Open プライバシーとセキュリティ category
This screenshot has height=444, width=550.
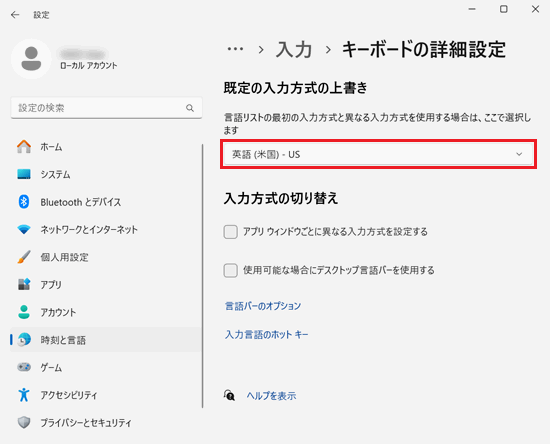click(106, 423)
